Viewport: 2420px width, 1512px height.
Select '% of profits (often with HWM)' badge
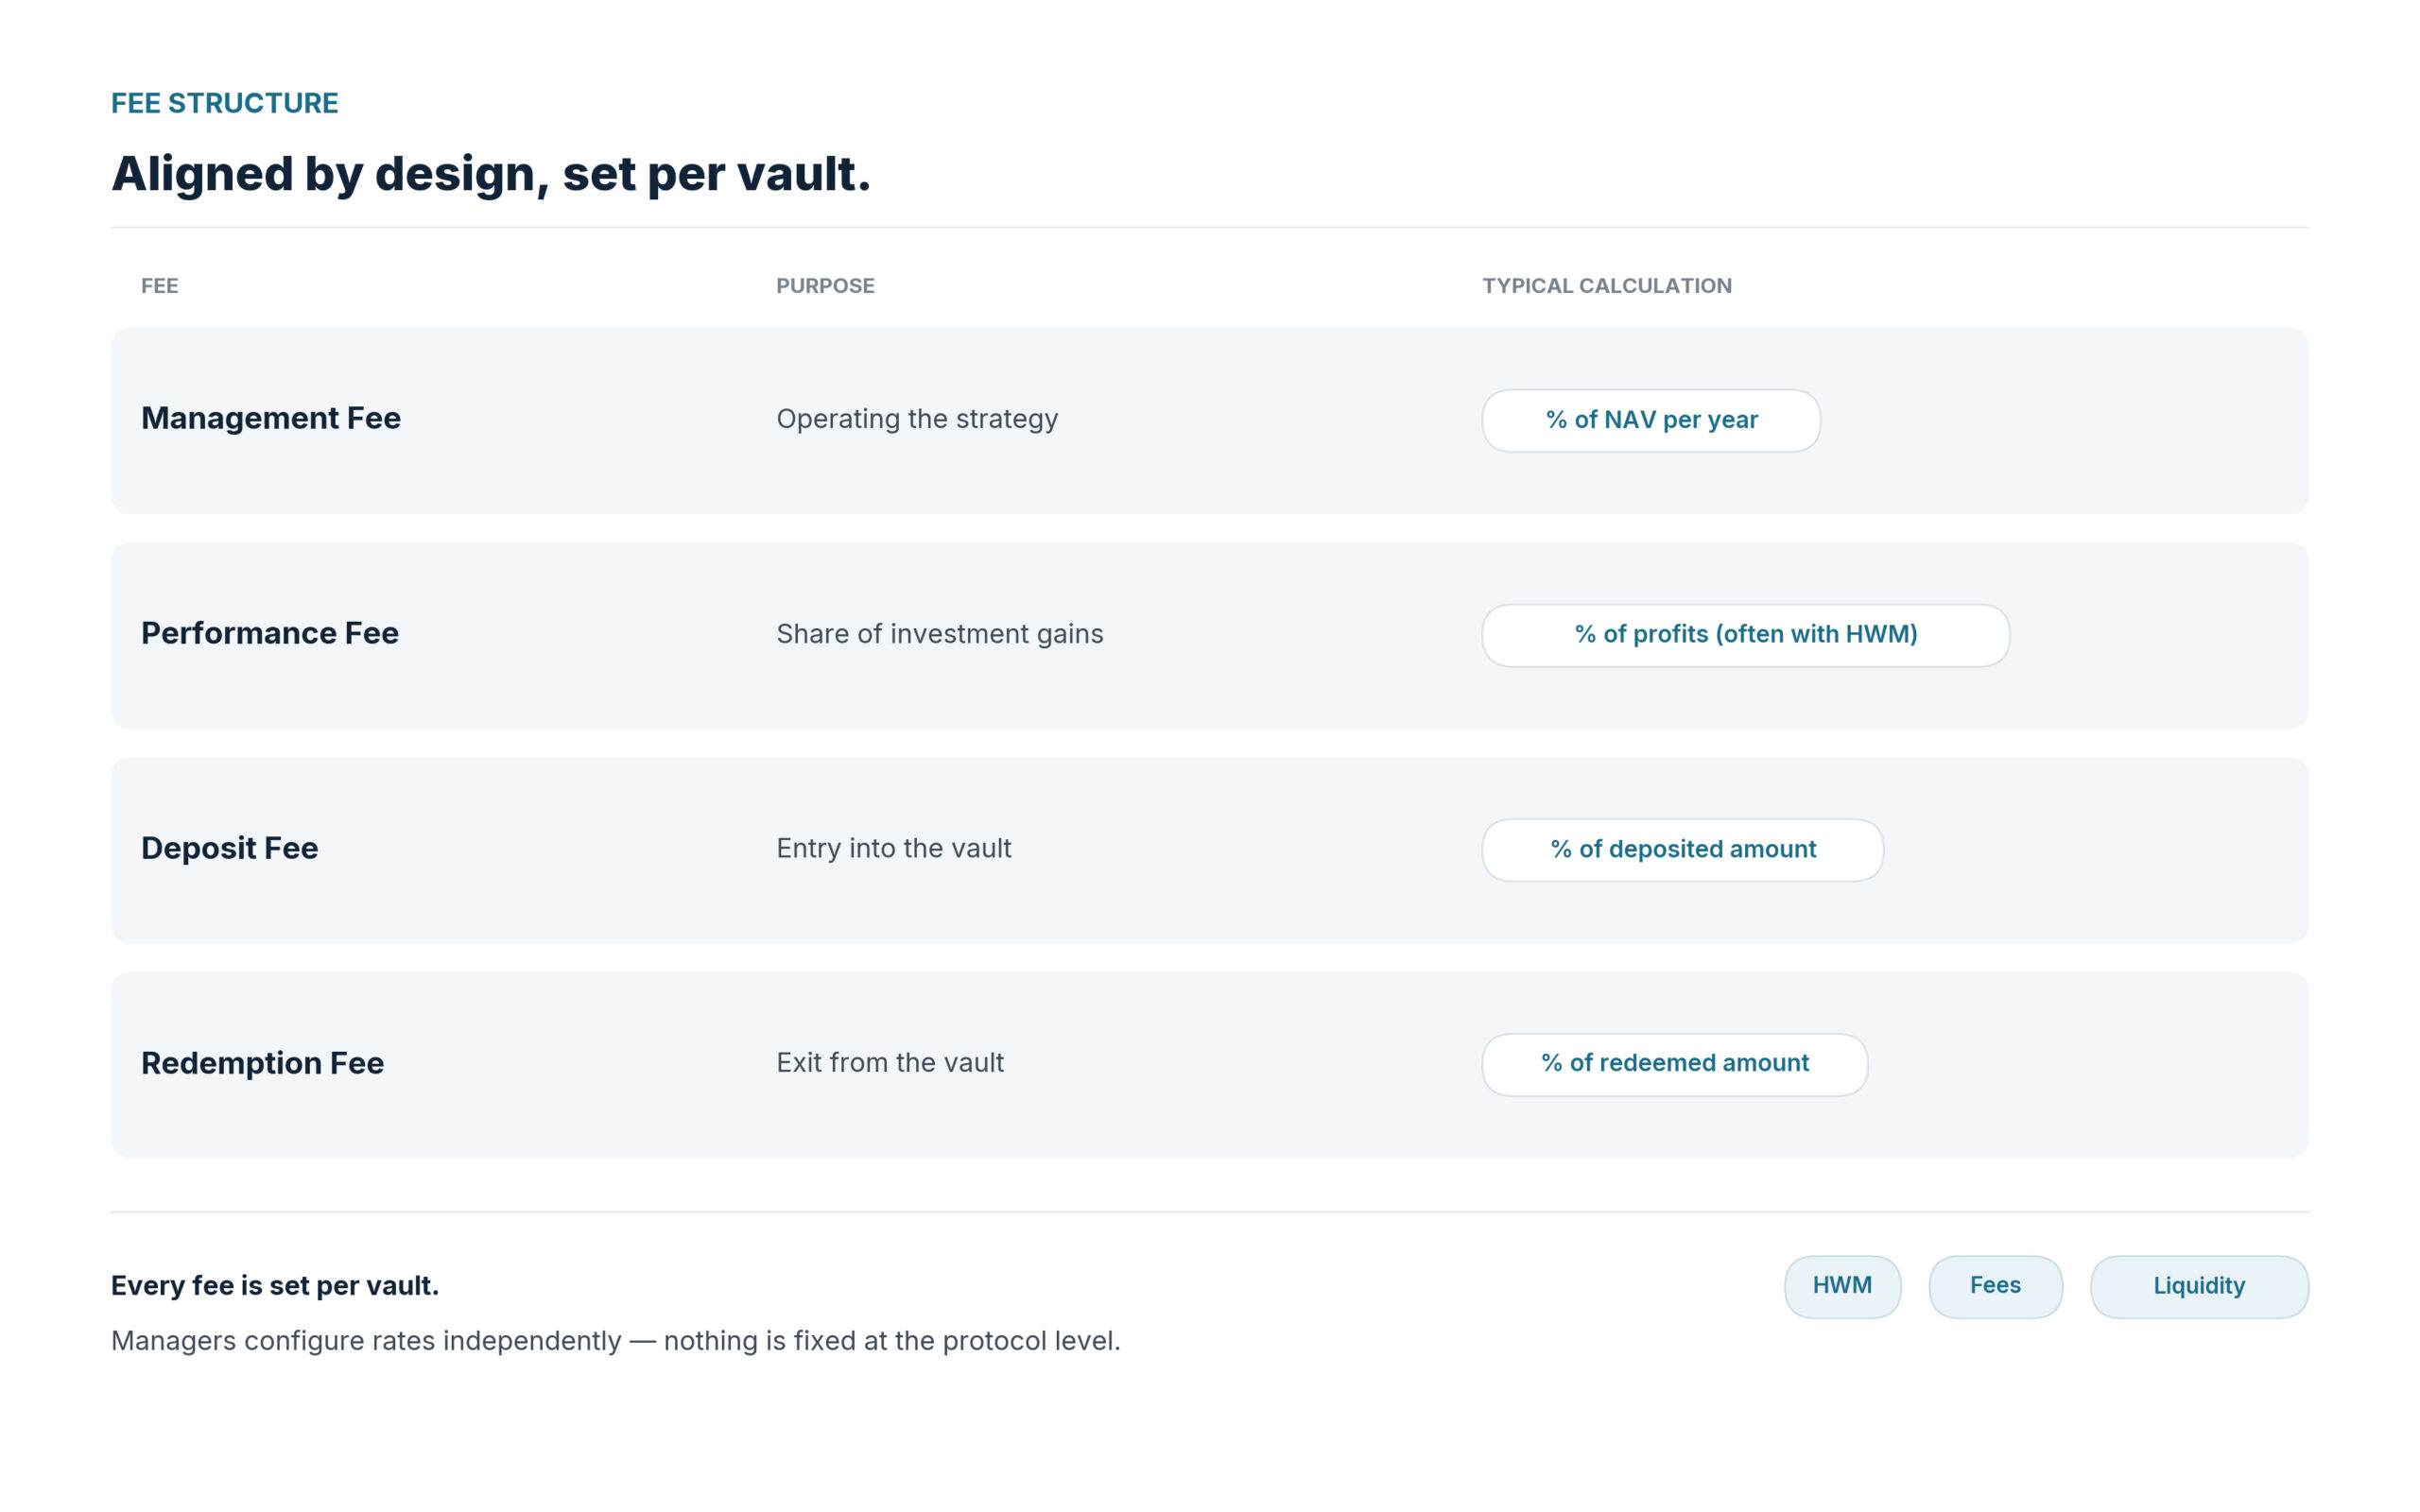1745,635
